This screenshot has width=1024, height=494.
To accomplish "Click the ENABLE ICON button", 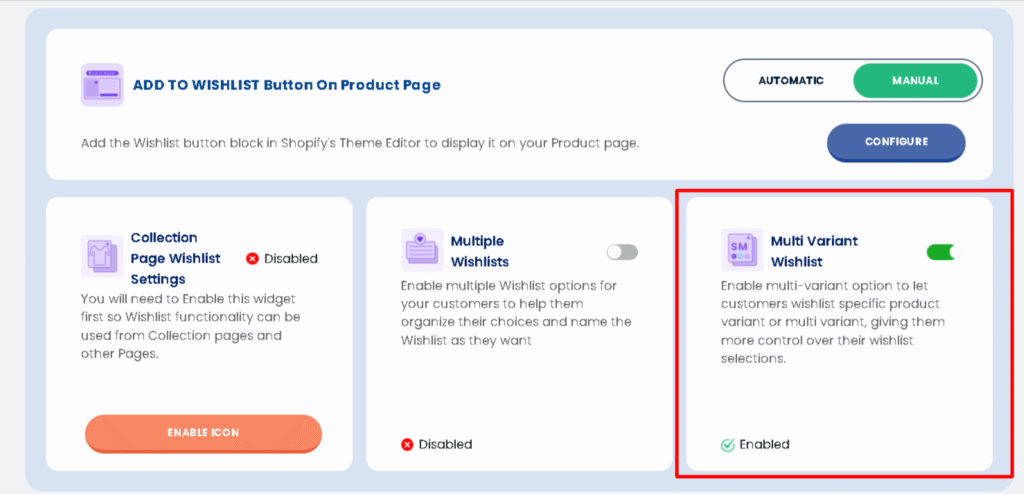I will point(203,433).
